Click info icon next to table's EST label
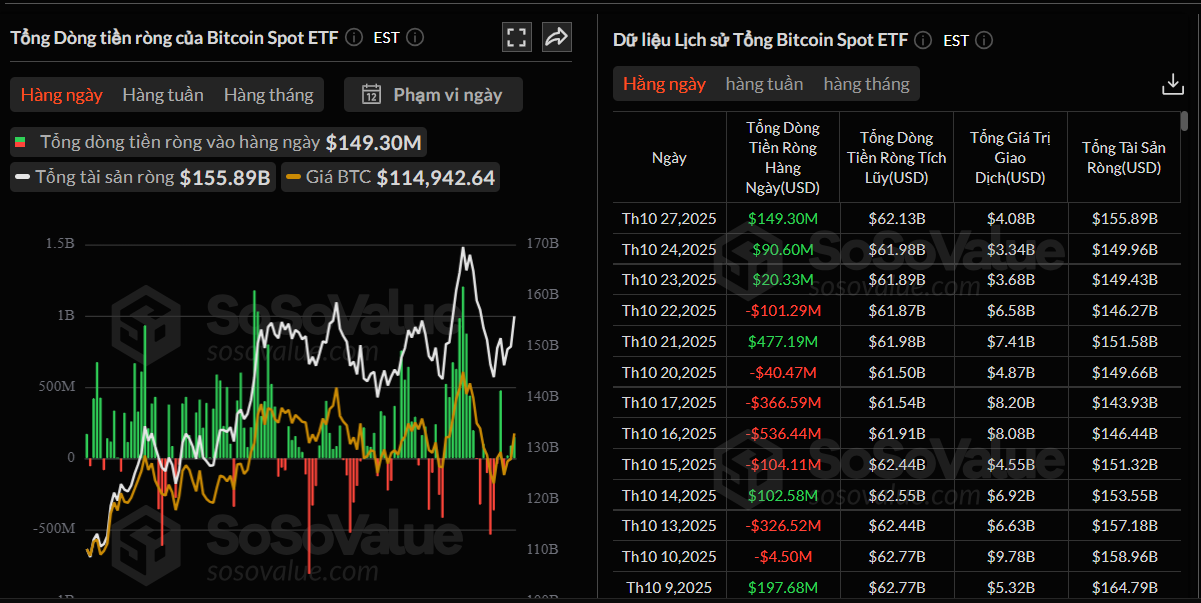 click(984, 40)
